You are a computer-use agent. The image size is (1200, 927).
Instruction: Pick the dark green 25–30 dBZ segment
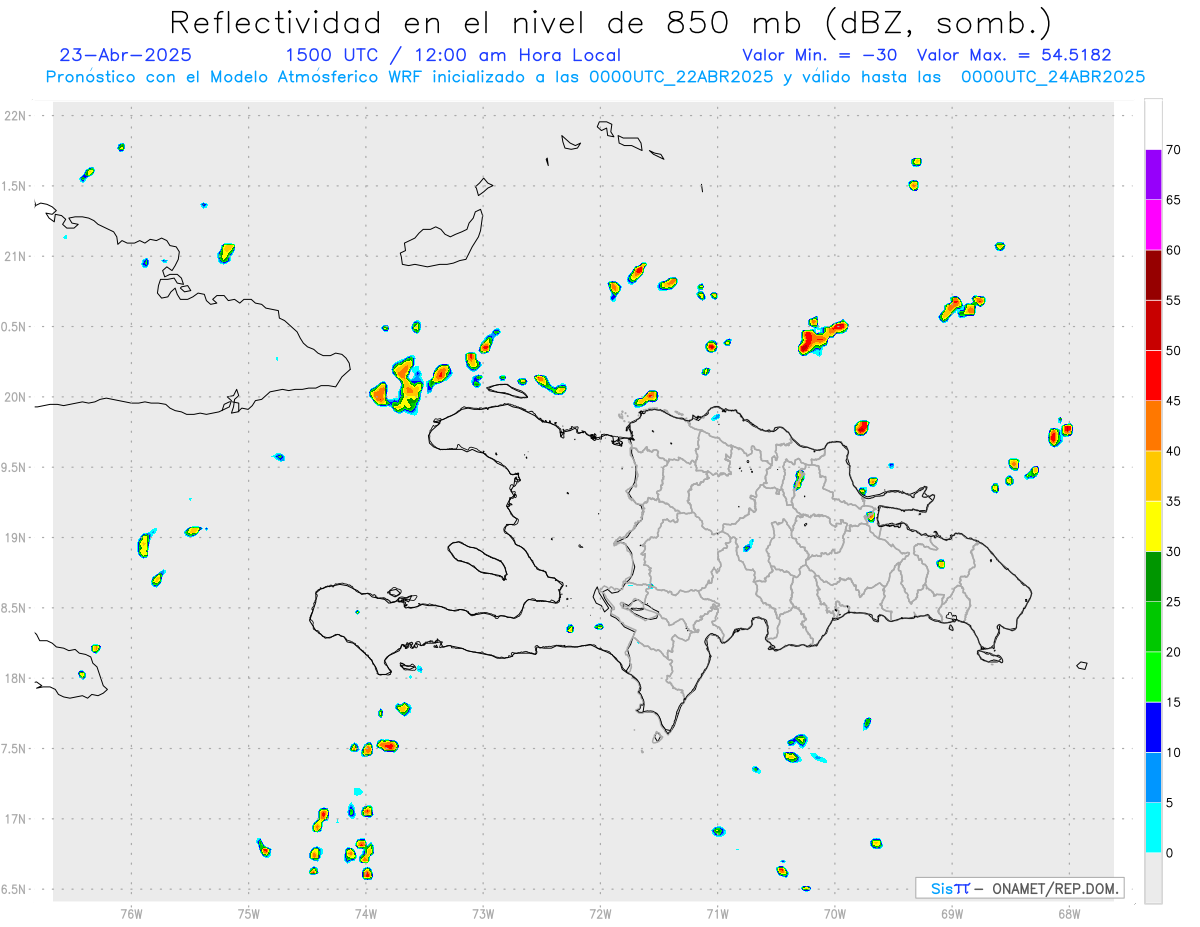tap(1153, 576)
